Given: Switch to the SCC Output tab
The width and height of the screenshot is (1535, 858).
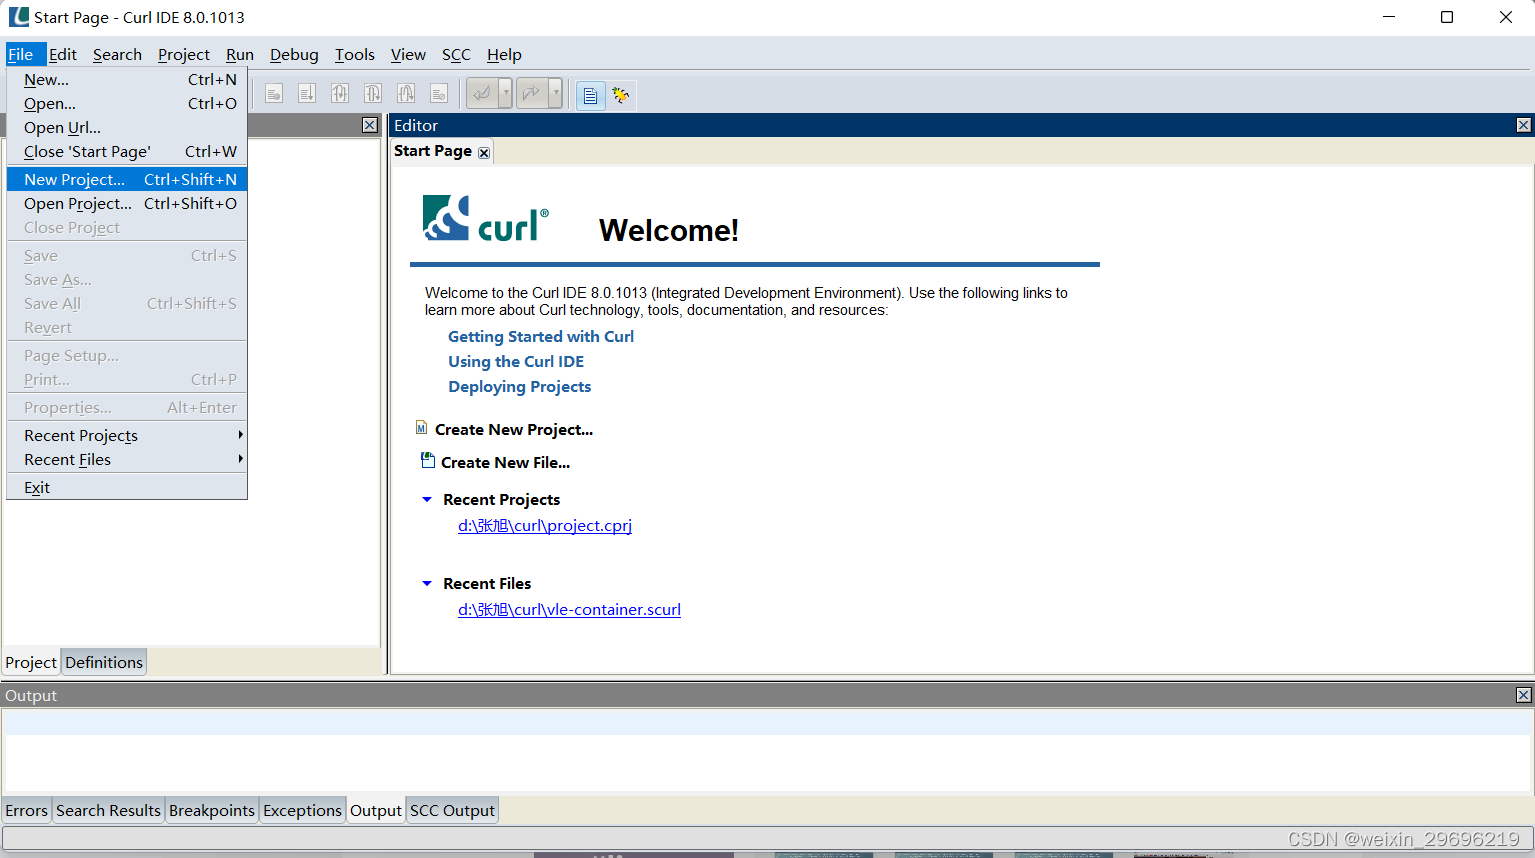Looking at the screenshot, I should click(452, 810).
